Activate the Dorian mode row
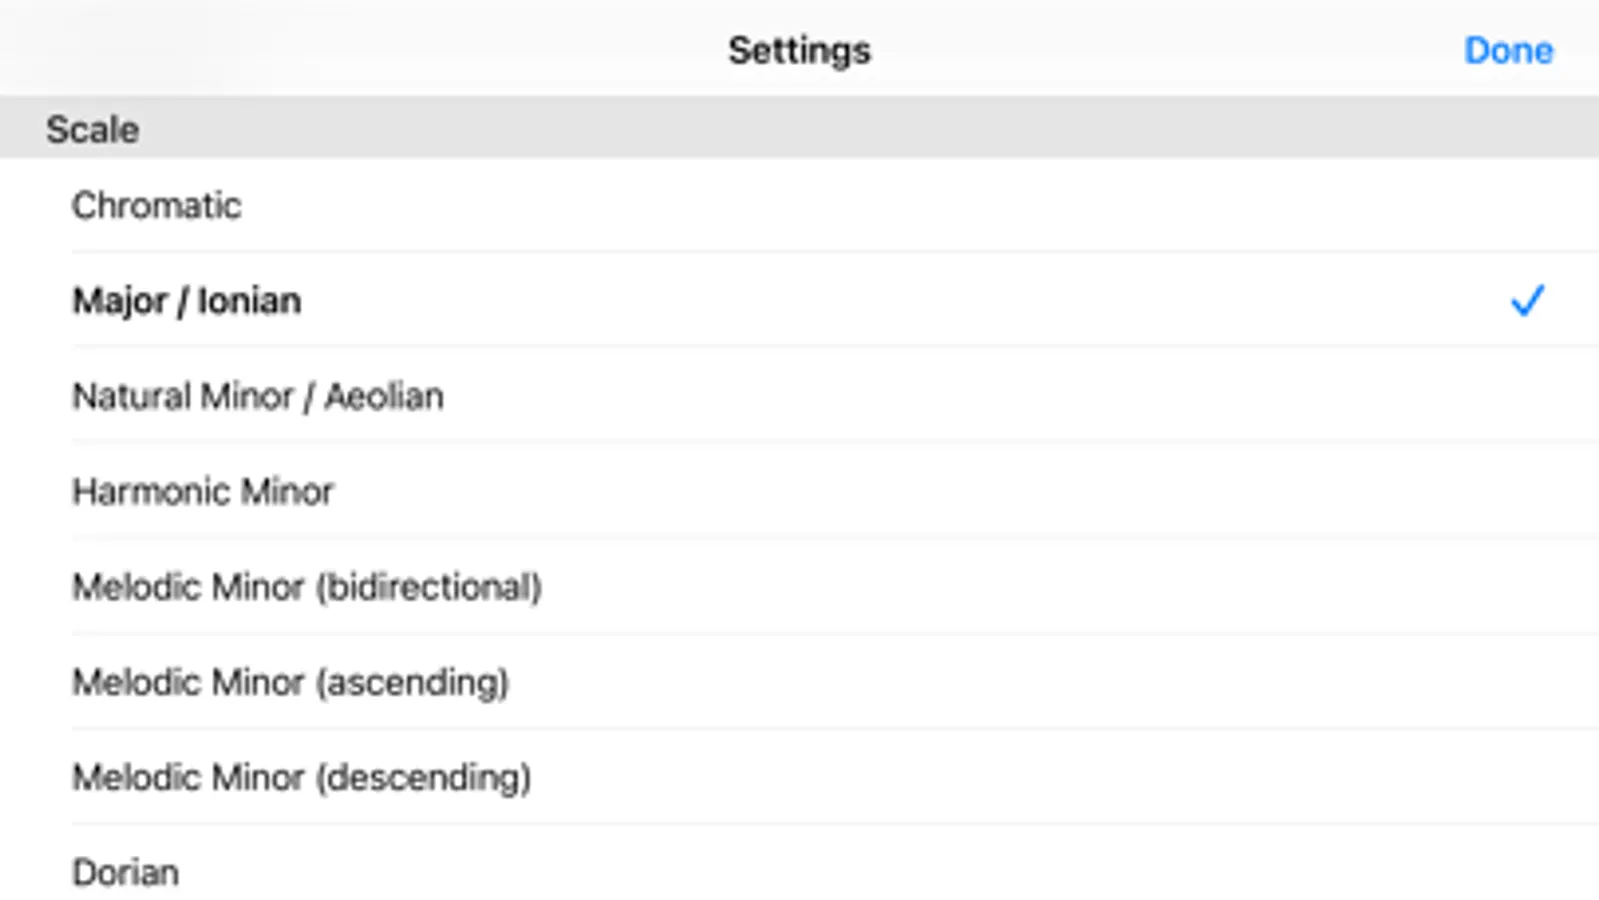The image size is (1599, 900). pyautogui.click(x=126, y=872)
